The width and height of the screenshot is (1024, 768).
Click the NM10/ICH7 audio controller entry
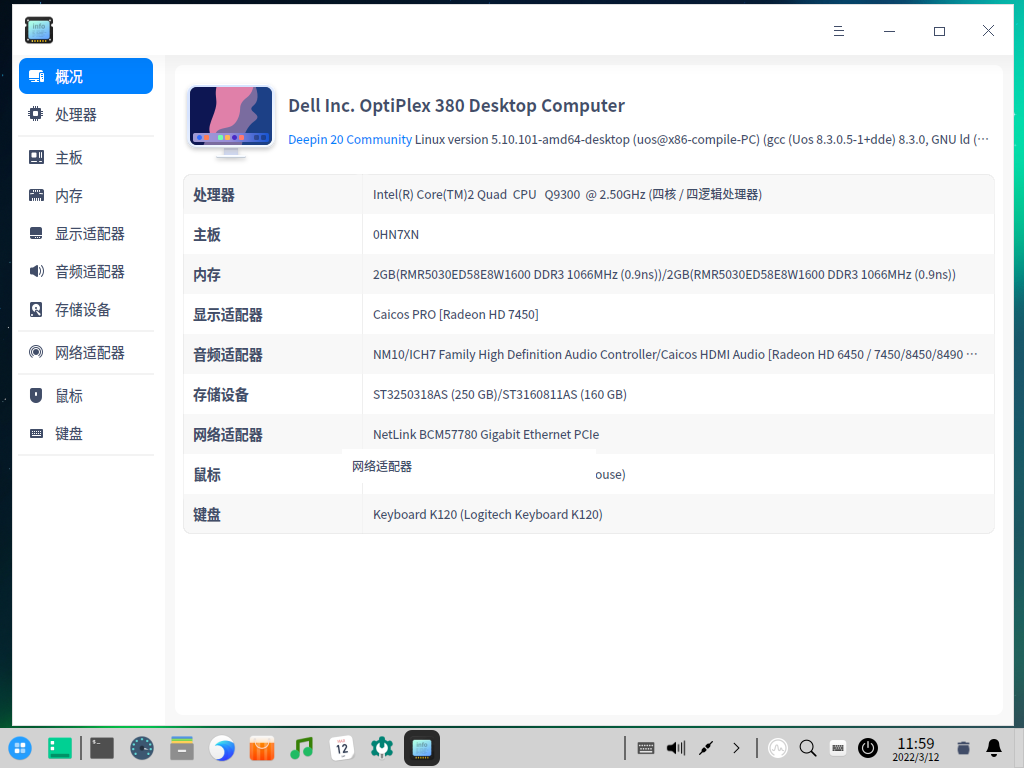[x=675, y=354]
